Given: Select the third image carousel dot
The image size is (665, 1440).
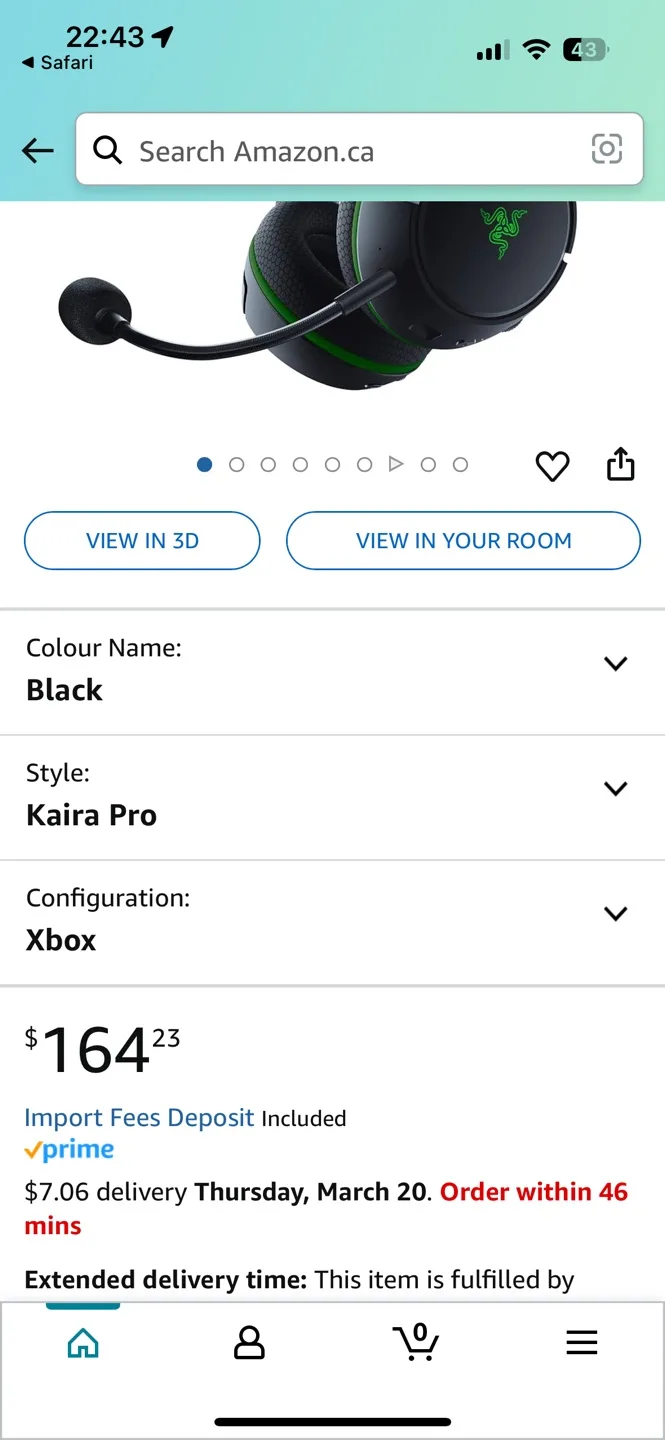Looking at the screenshot, I should coord(268,464).
